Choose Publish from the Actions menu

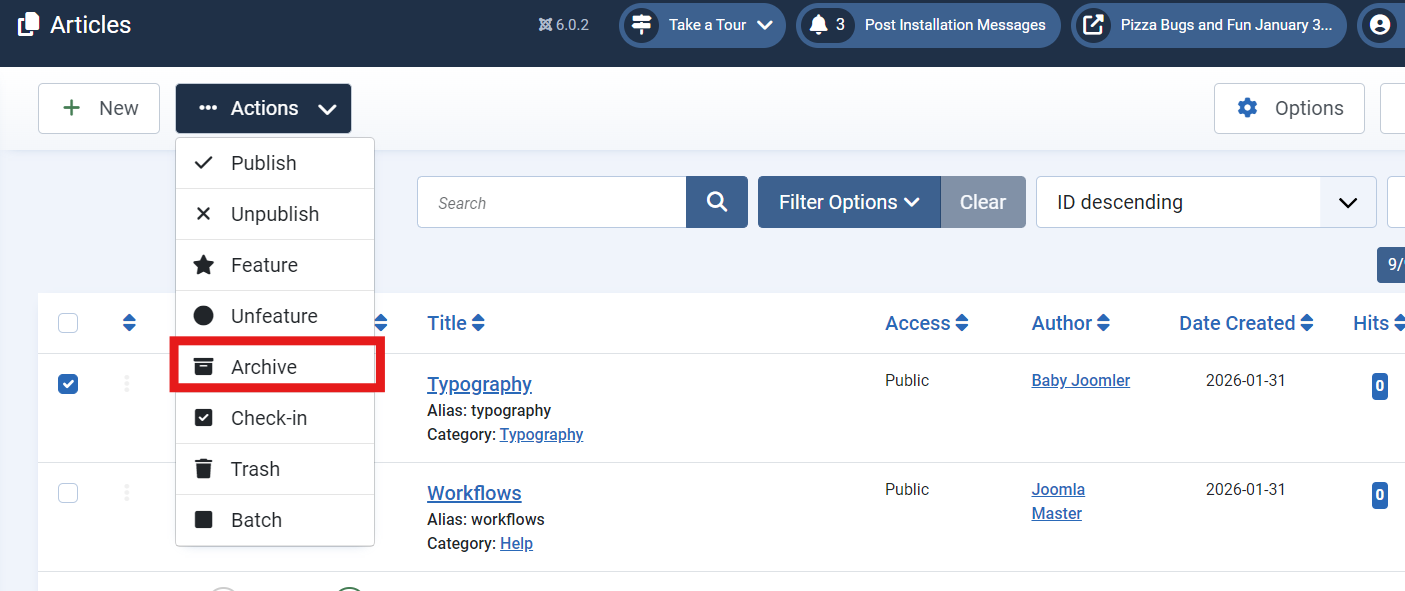click(275, 163)
